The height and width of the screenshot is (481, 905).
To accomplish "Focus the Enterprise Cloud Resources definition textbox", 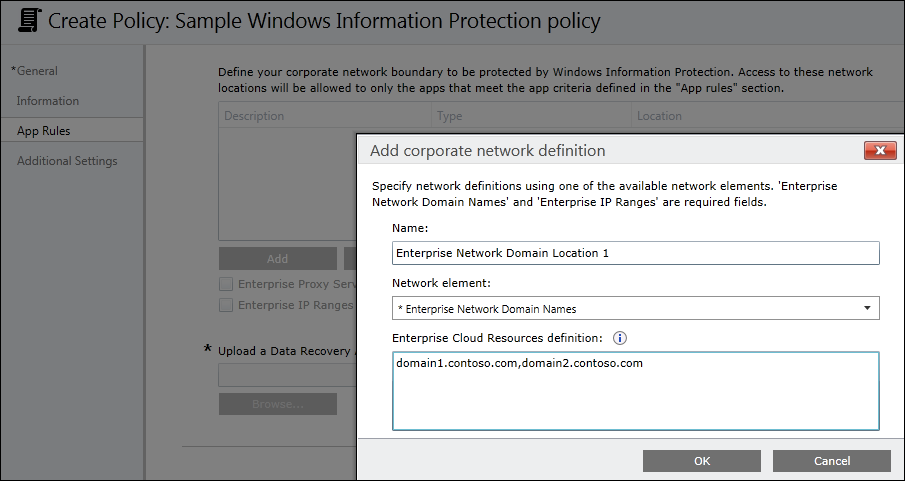I will pyautogui.click(x=635, y=391).
